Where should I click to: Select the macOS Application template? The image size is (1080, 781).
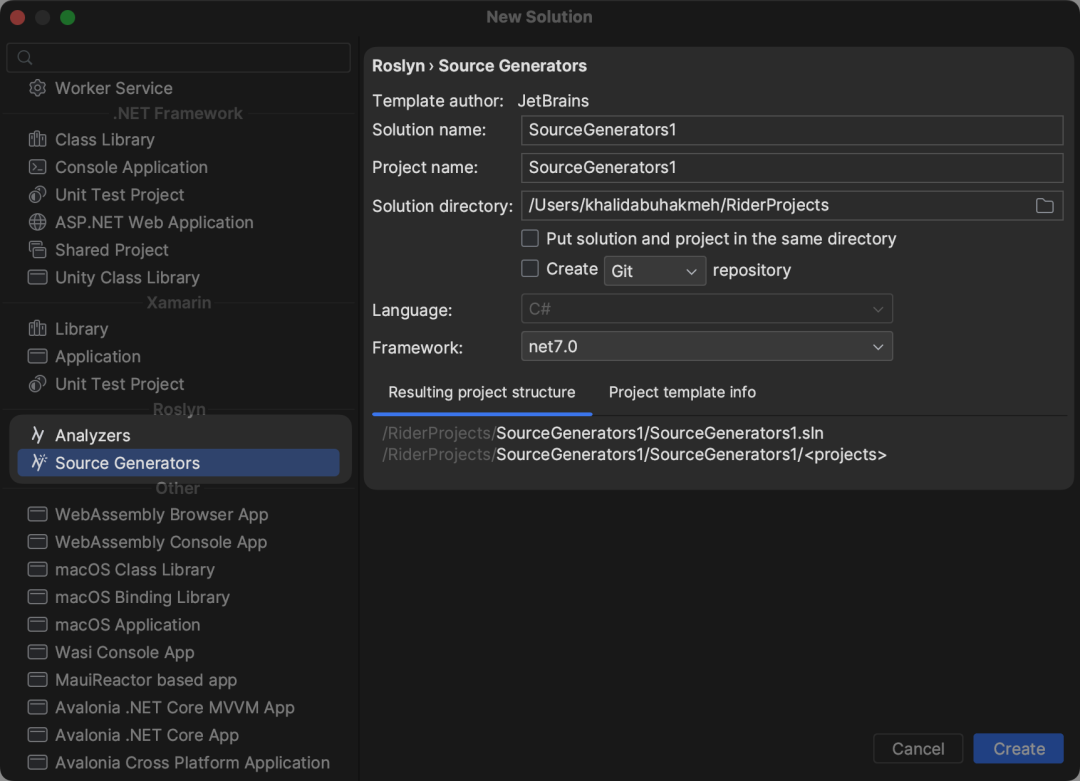coord(127,625)
